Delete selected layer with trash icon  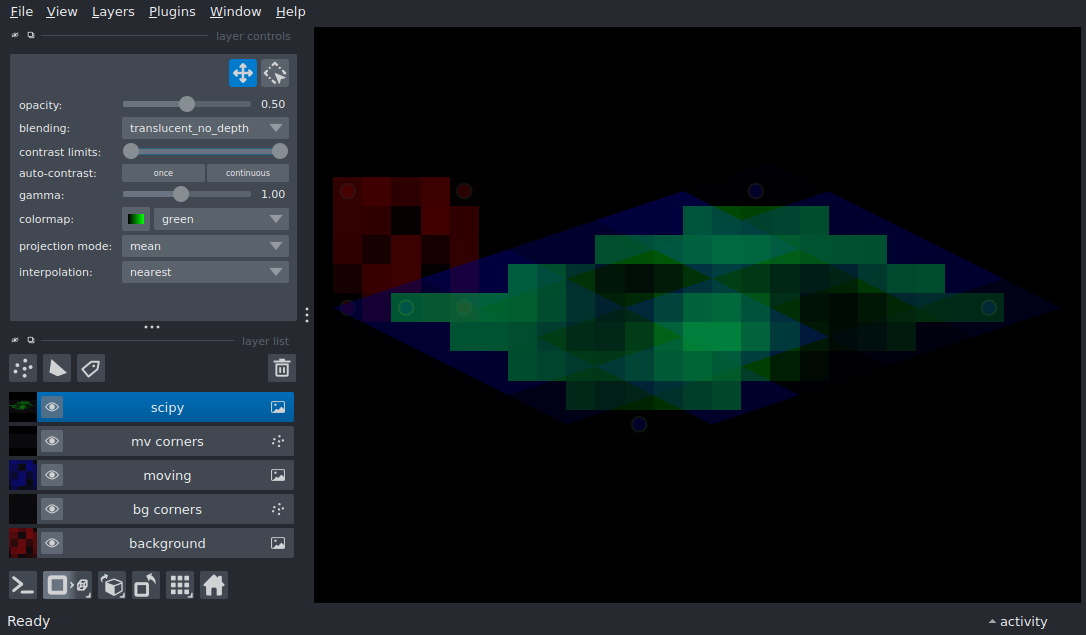tap(282, 368)
